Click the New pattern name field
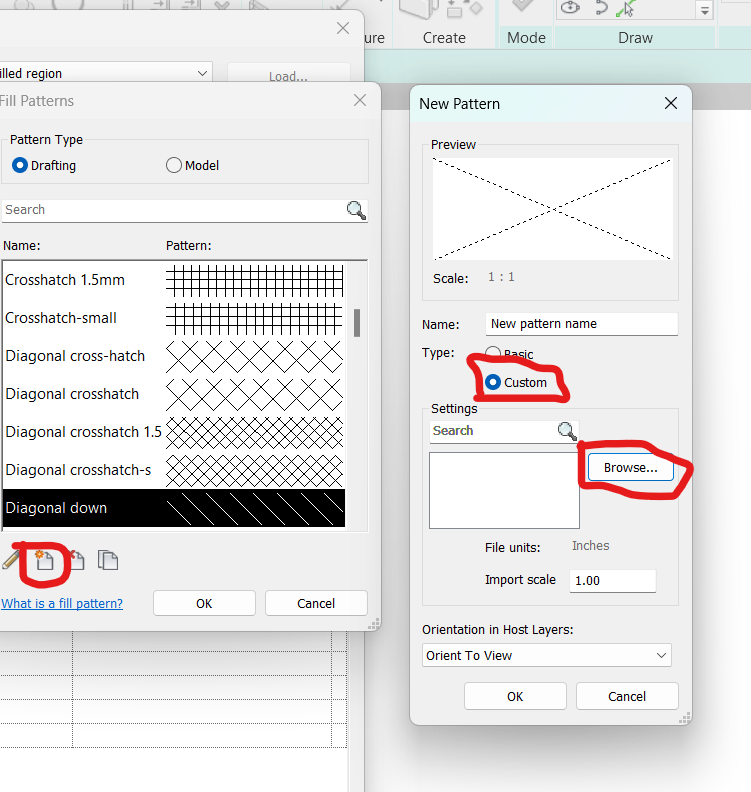Viewport: 751px width, 792px height. click(x=581, y=324)
